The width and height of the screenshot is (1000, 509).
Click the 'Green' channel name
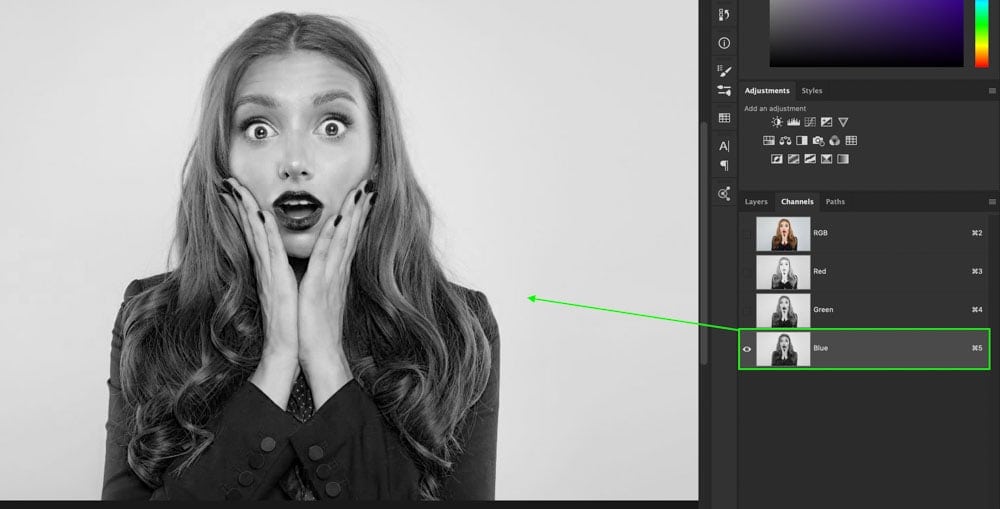pyautogui.click(x=823, y=309)
